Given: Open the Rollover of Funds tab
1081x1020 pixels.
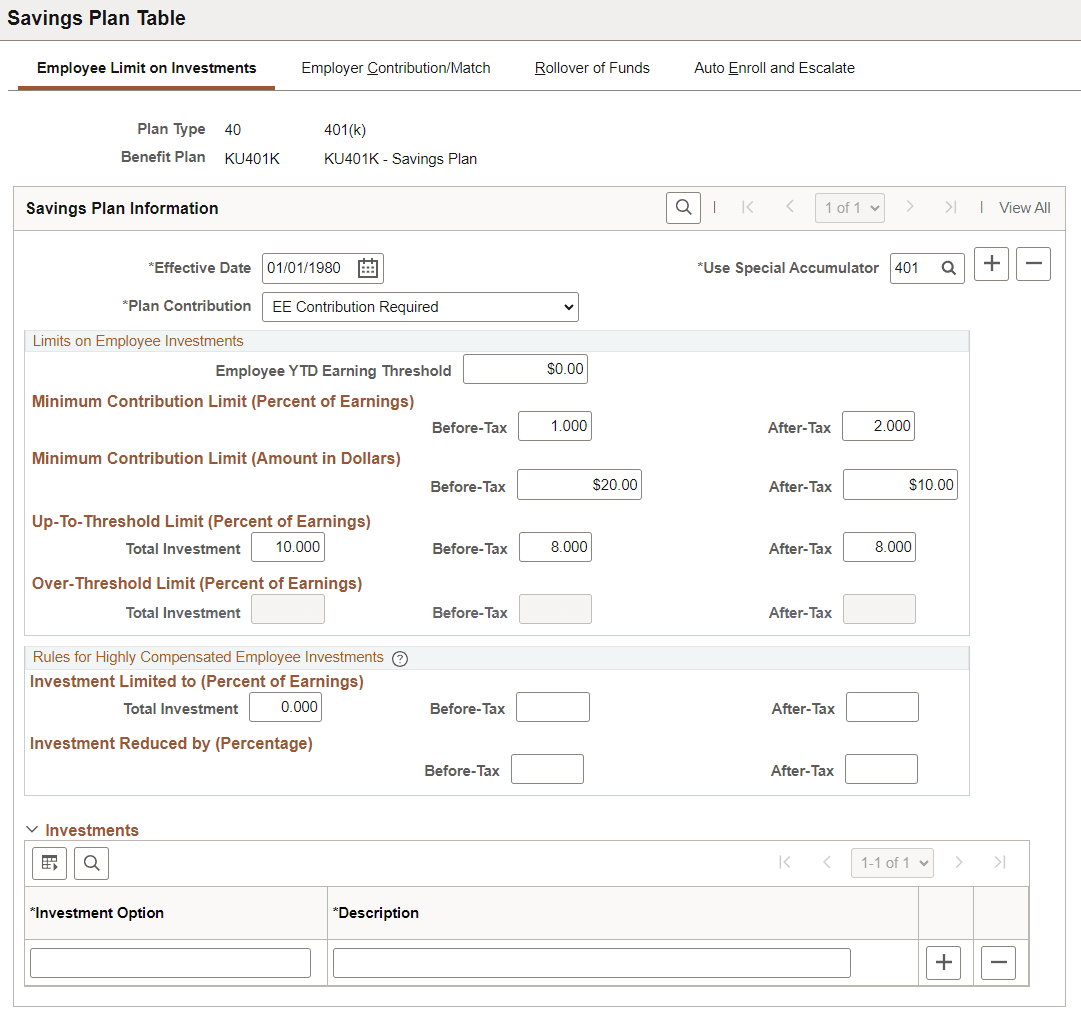Looking at the screenshot, I should (591, 67).
